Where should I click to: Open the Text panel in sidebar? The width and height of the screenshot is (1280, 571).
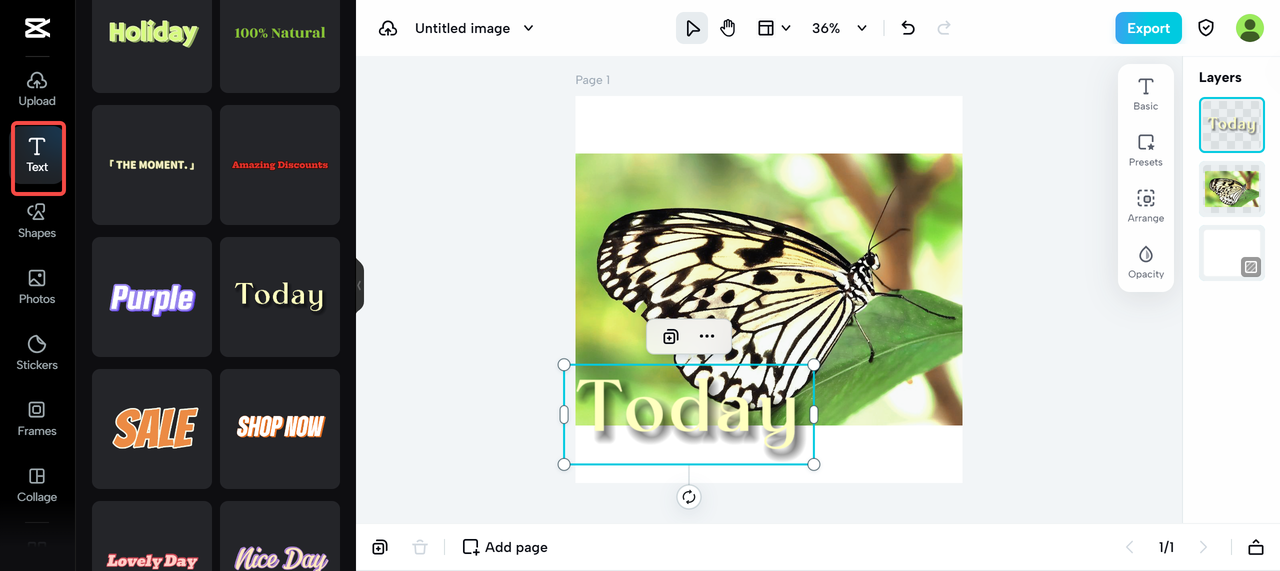click(37, 155)
